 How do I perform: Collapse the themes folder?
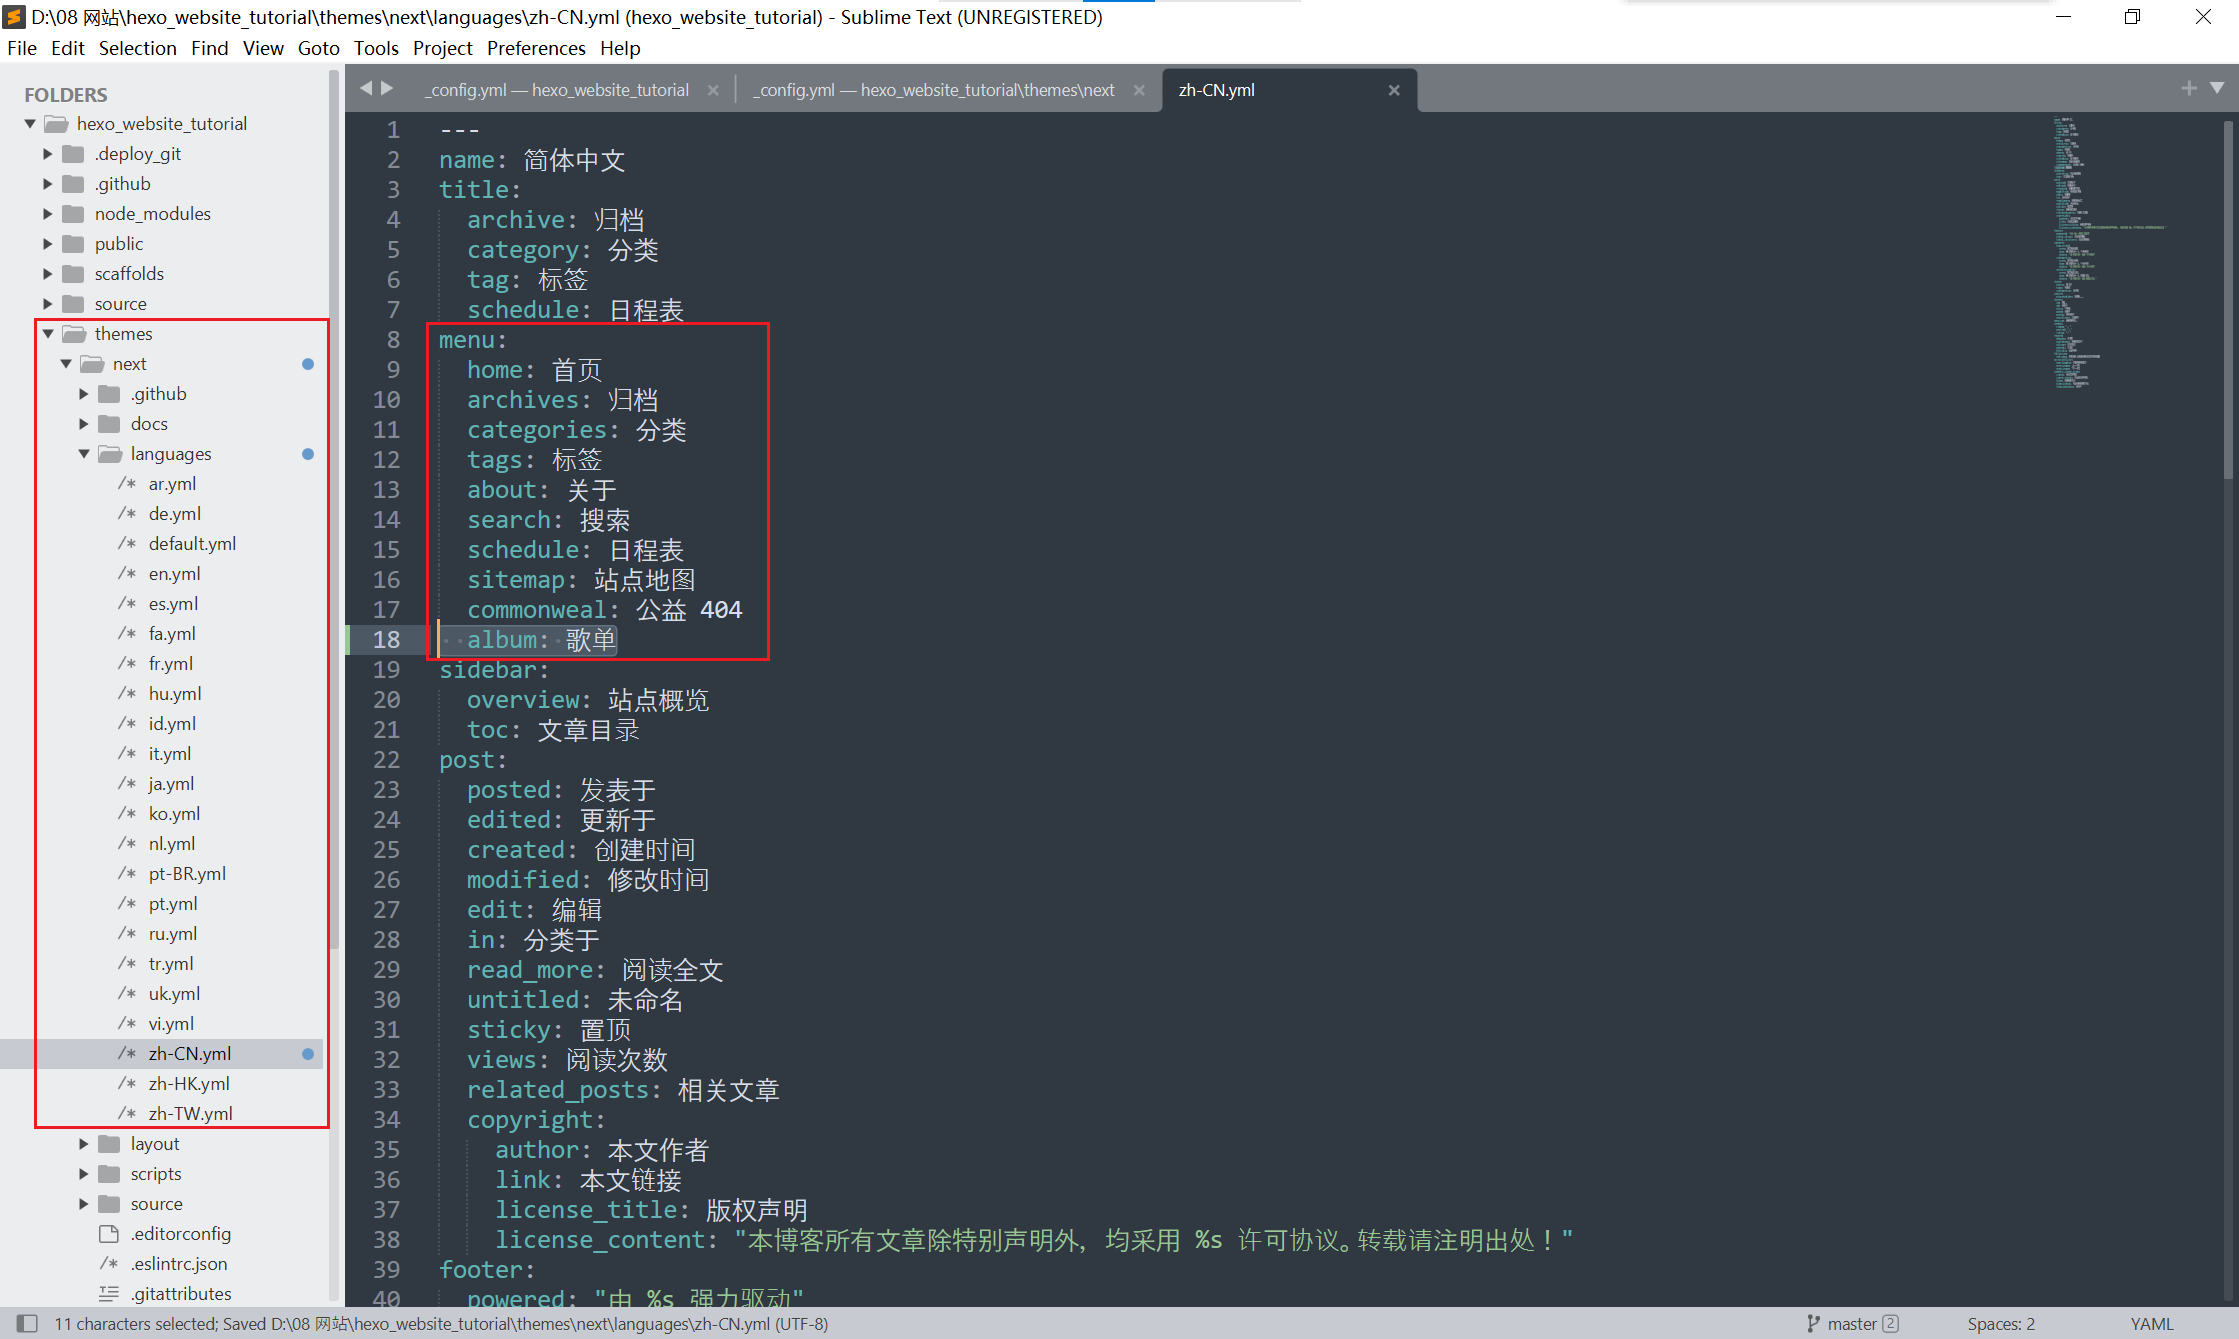48,333
